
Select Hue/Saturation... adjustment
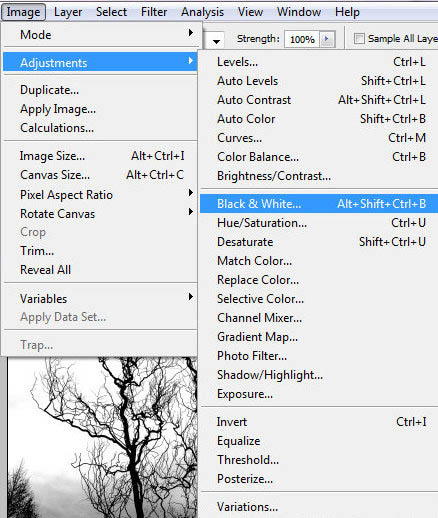click(319, 223)
